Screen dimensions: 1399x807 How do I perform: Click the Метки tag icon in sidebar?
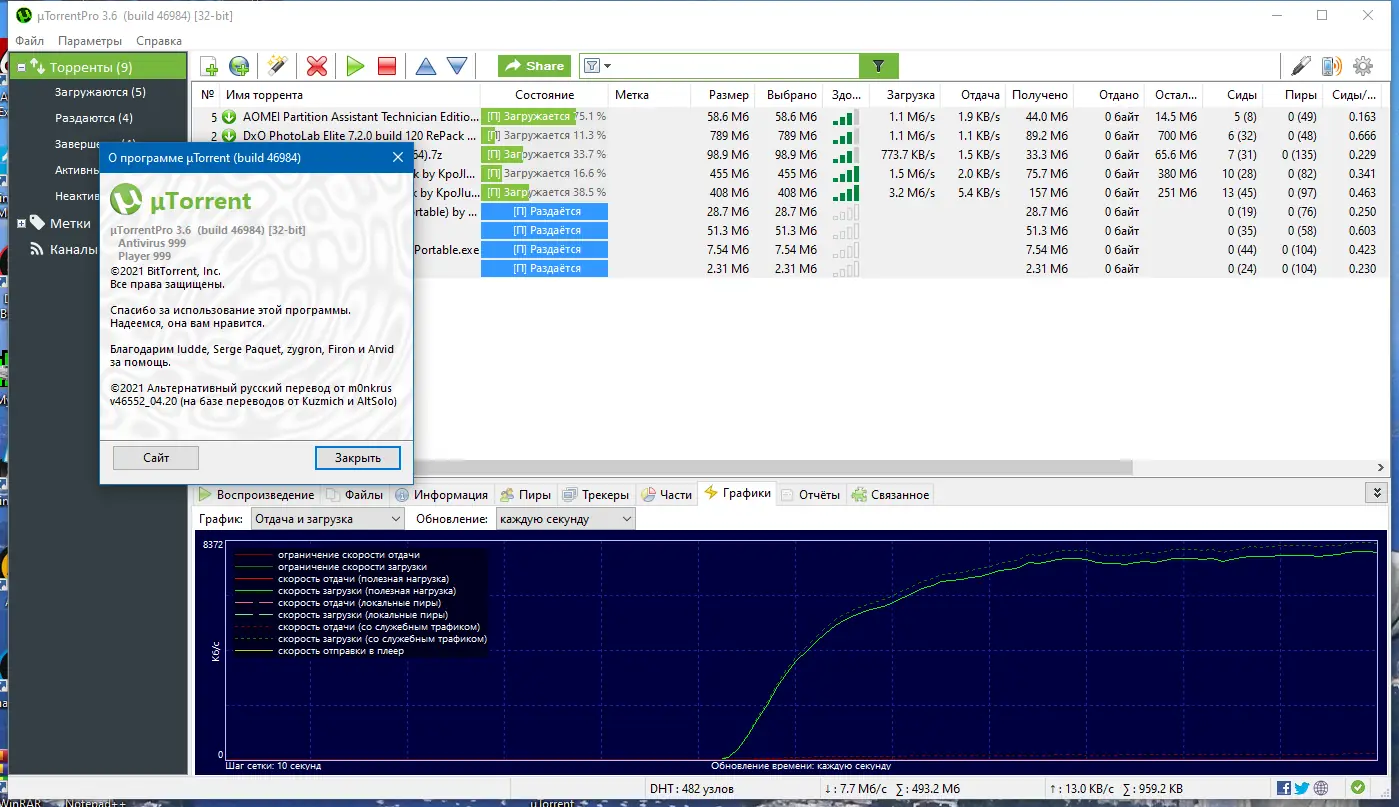38,223
